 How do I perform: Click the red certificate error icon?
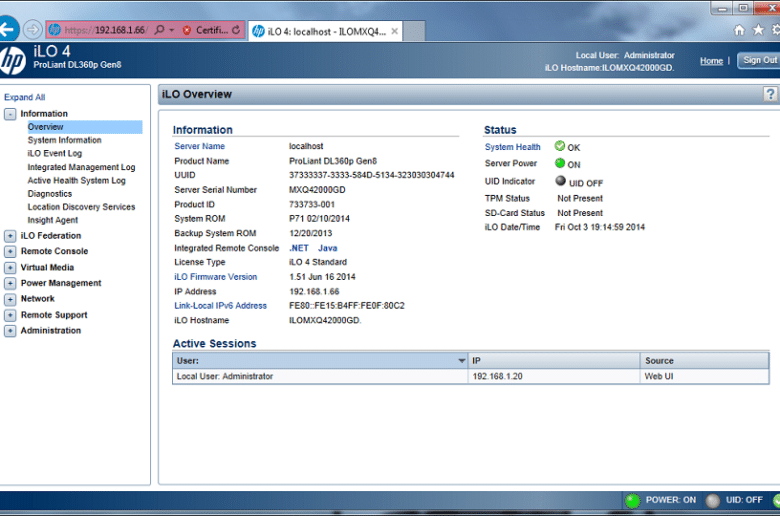tap(187, 30)
